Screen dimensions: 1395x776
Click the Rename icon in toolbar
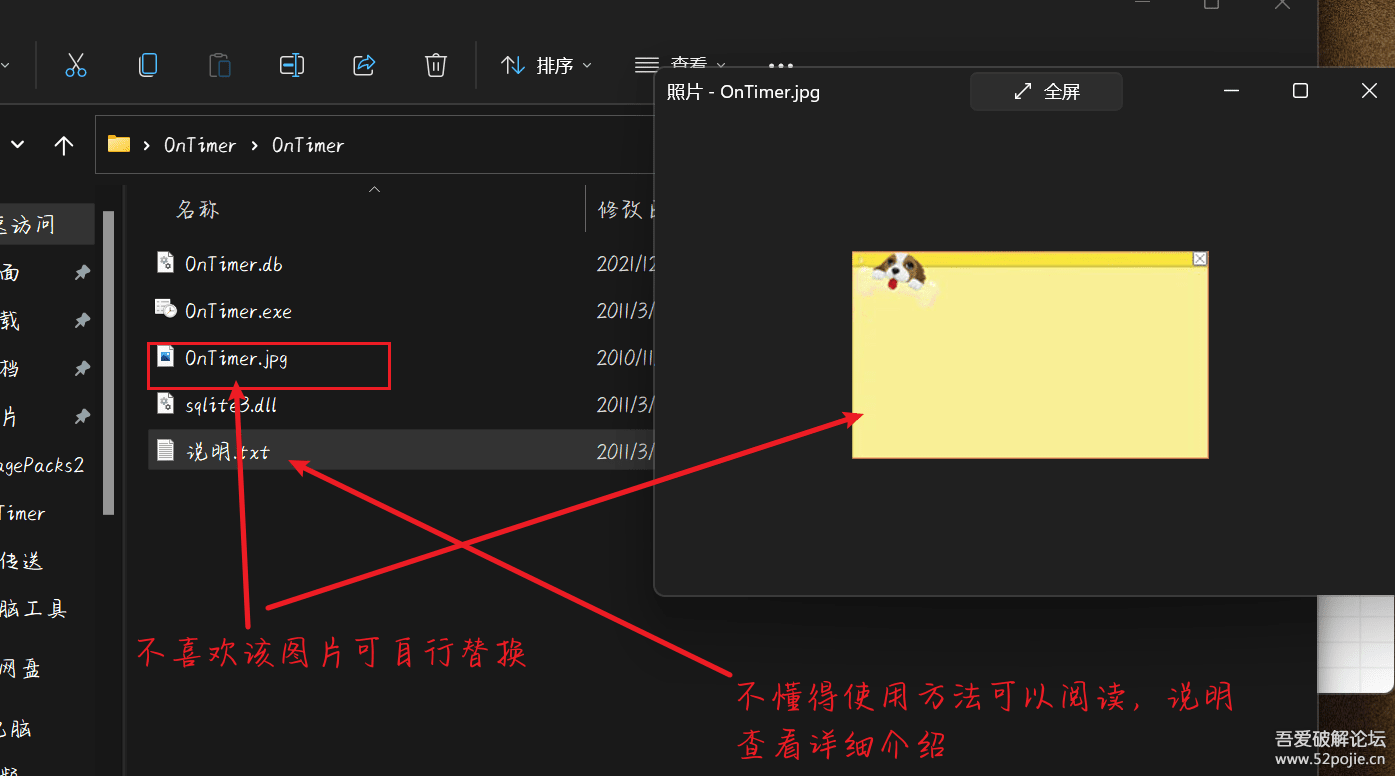pos(291,66)
